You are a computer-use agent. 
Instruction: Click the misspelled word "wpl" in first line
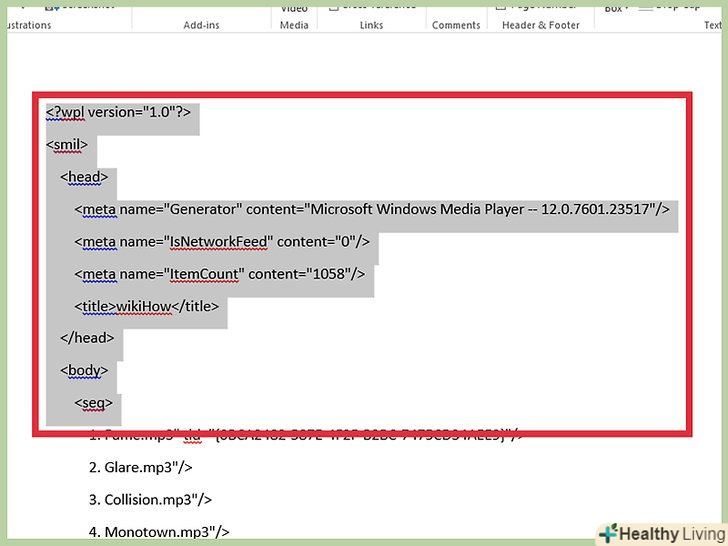72,112
